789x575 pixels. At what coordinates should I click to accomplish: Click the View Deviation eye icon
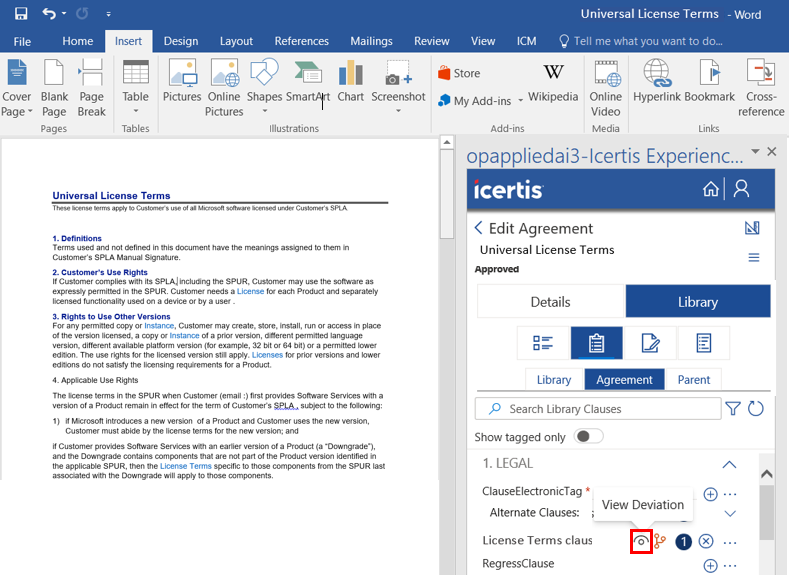(x=641, y=542)
